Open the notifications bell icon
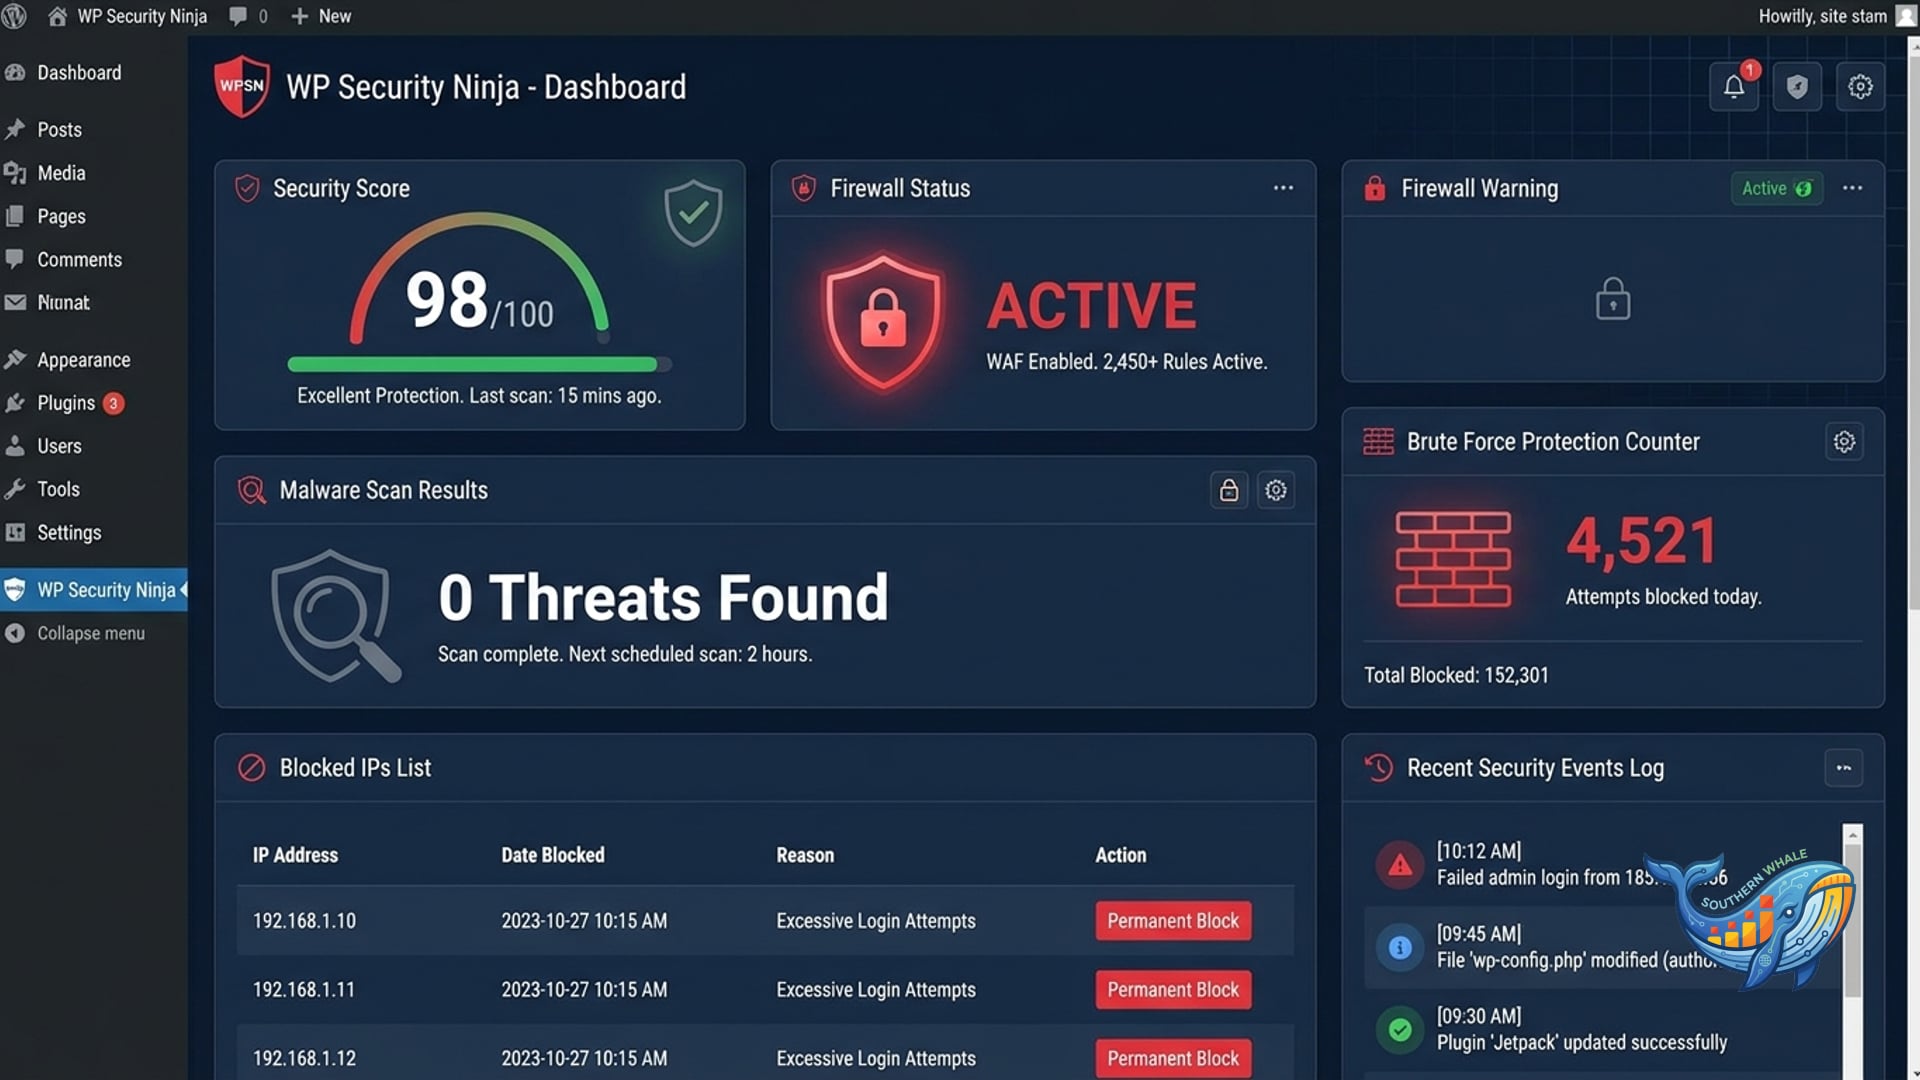The height and width of the screenshot is (1080, 1920). point(1734,86)
